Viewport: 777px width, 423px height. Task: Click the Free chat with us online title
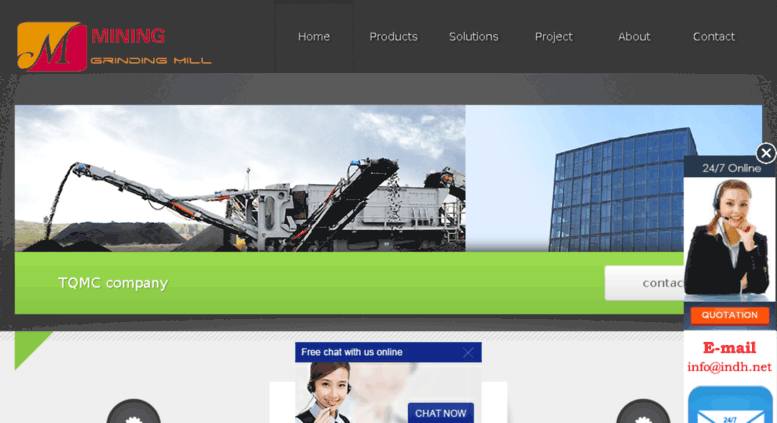[x=351, y=352]
